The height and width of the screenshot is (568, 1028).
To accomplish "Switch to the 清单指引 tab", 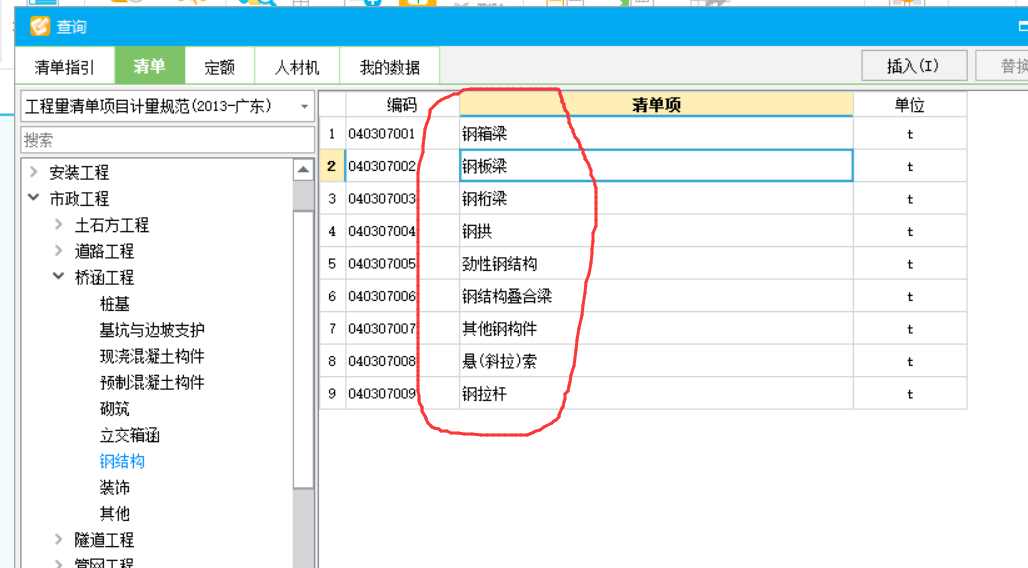I will pyautogui.click(x=64, y=67).
